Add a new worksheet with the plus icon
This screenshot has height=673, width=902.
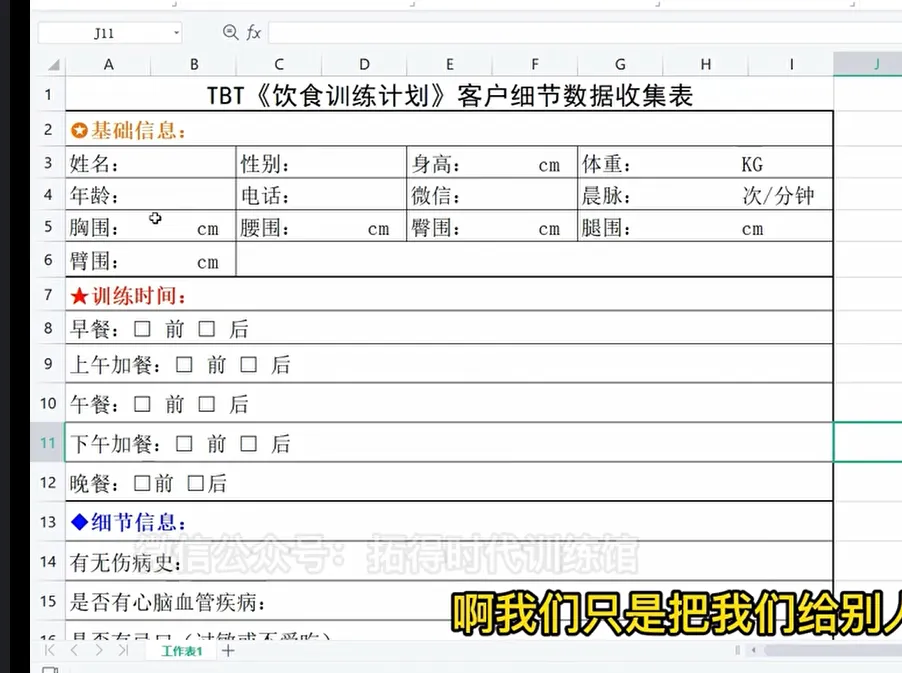coord(228,651)
